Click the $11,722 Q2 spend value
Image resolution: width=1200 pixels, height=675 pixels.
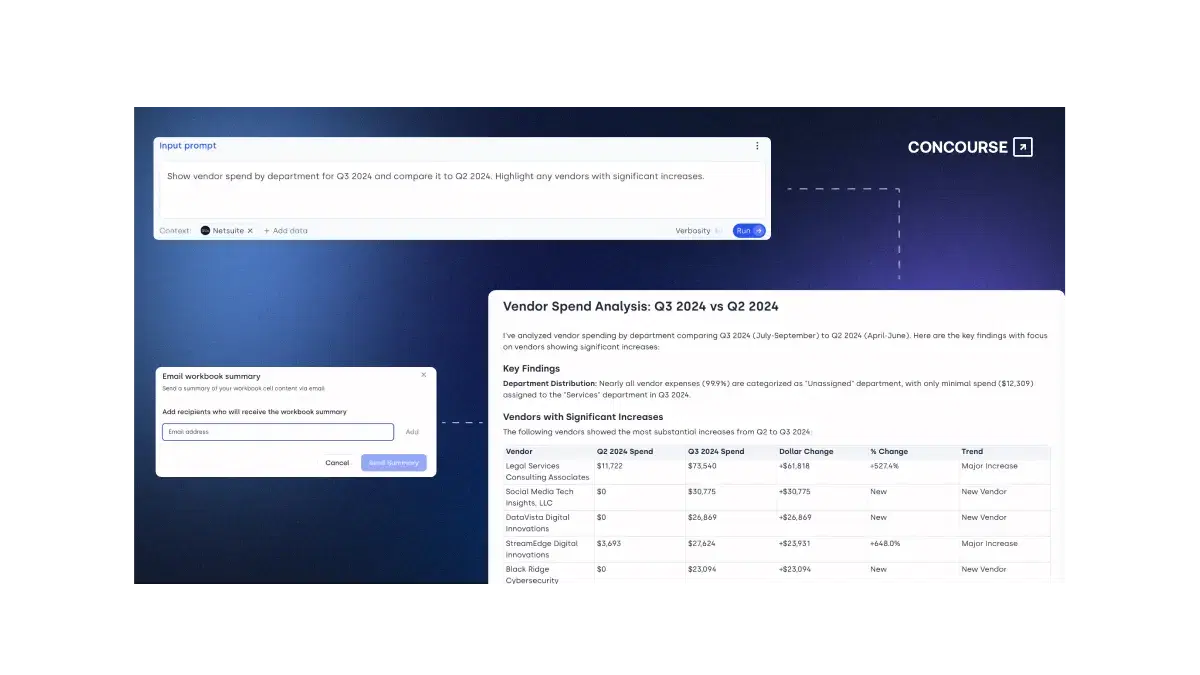(x=609, y=466)
